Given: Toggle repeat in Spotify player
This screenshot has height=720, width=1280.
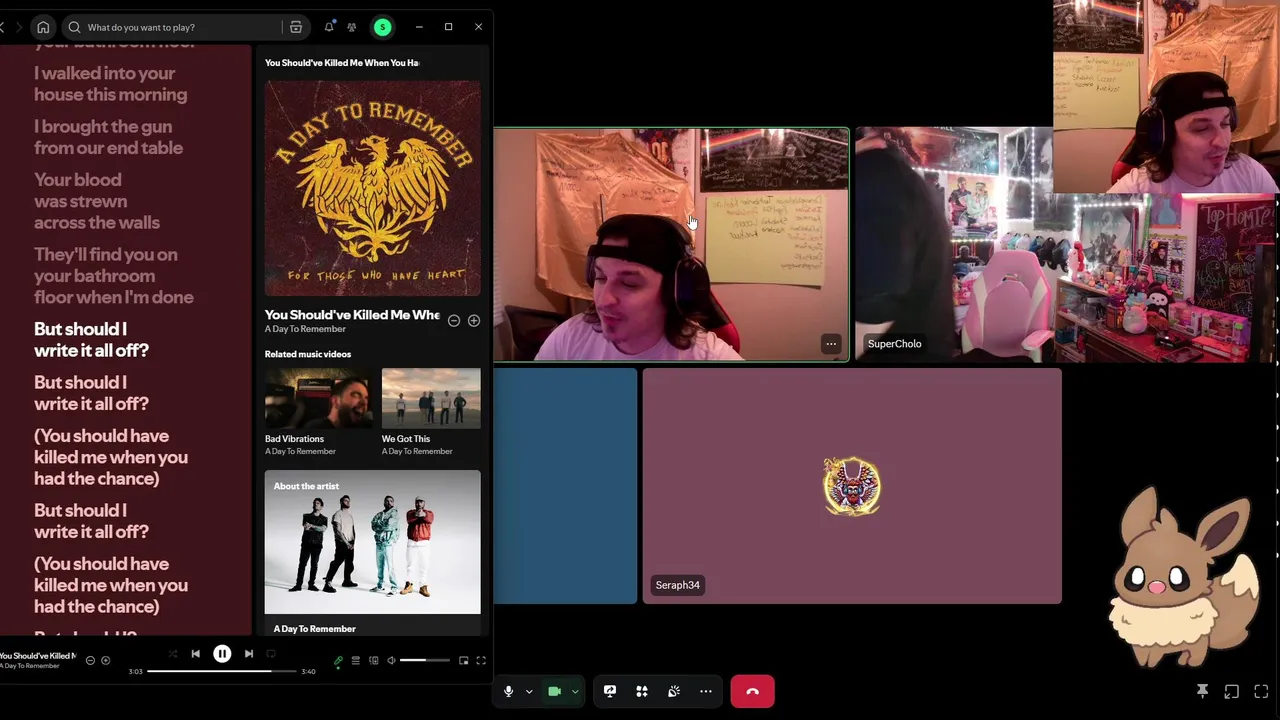Looking at the screenshot, I should click(x=271, y=654).
